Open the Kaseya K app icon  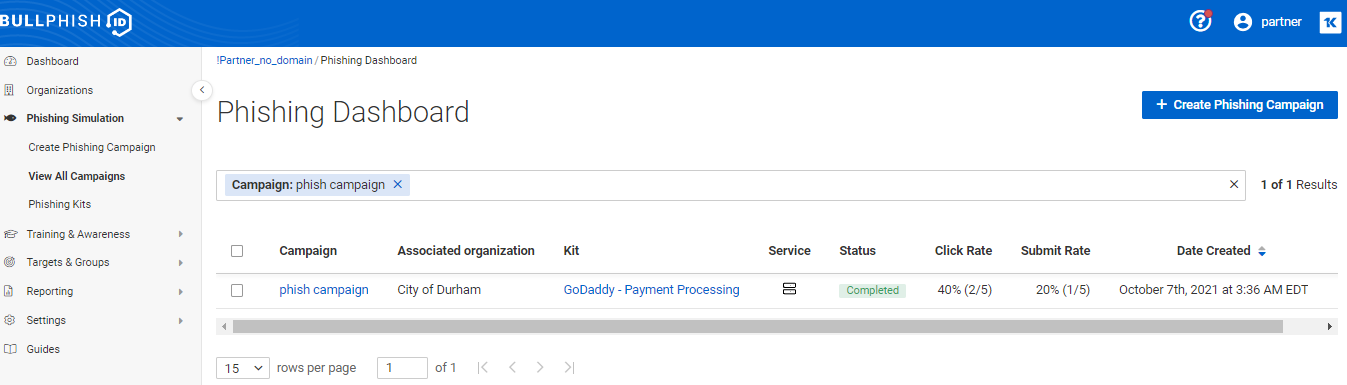coord(1330,22)
